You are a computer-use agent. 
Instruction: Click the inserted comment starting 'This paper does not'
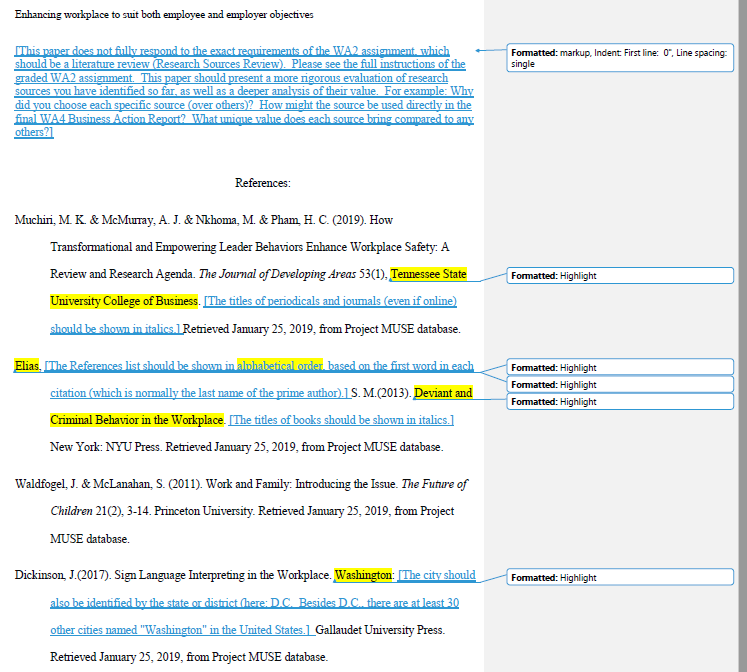click(244, 91)
